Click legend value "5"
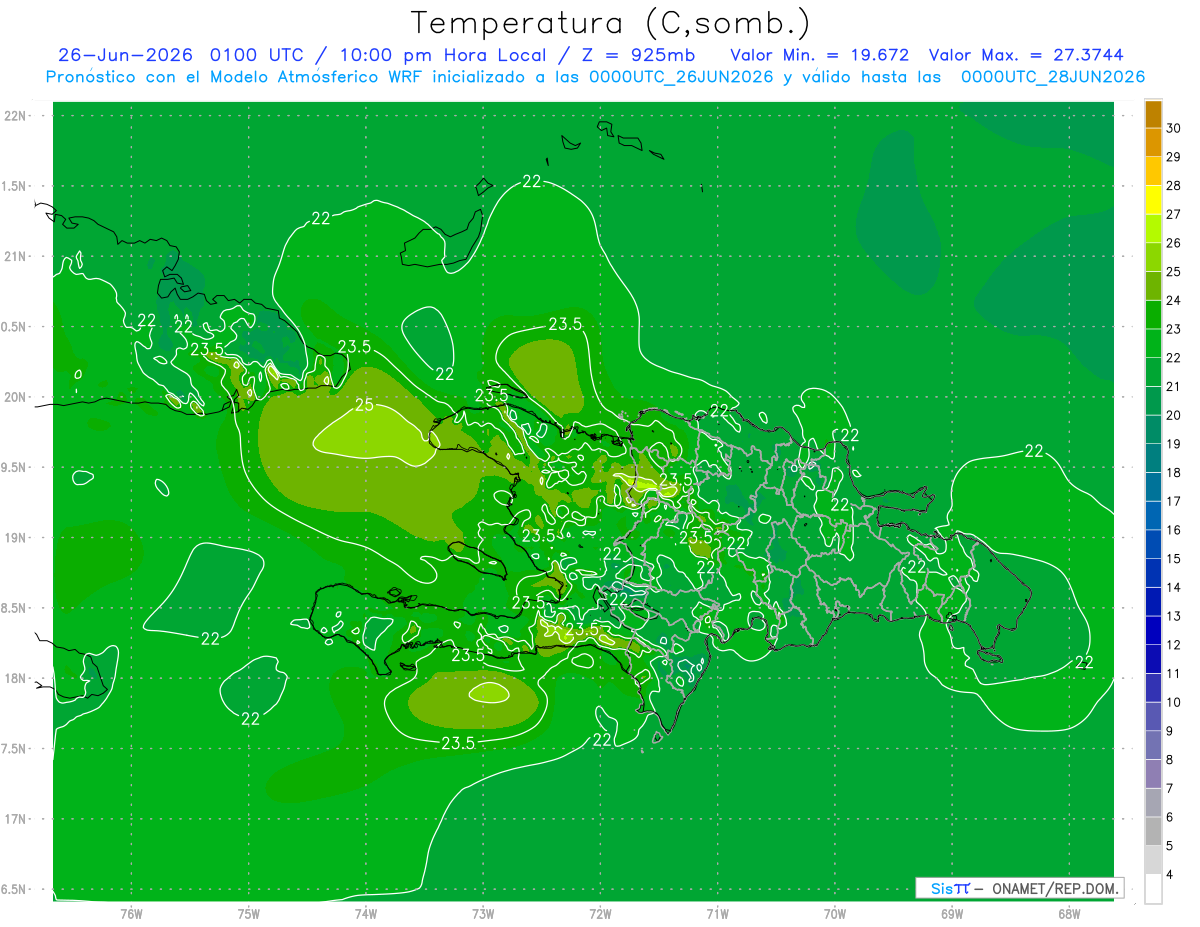 (x=1171, y=846)
